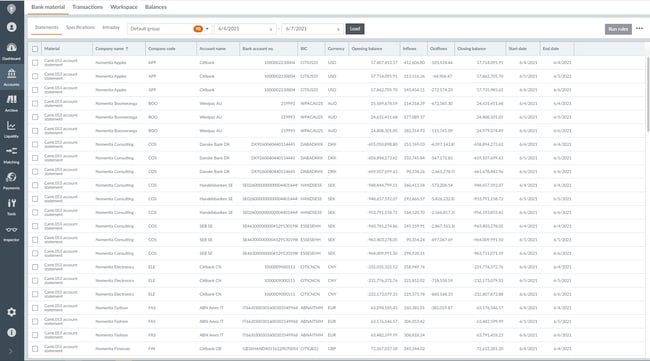Open the Default group dropdown arrow

[x=207, y=29]
